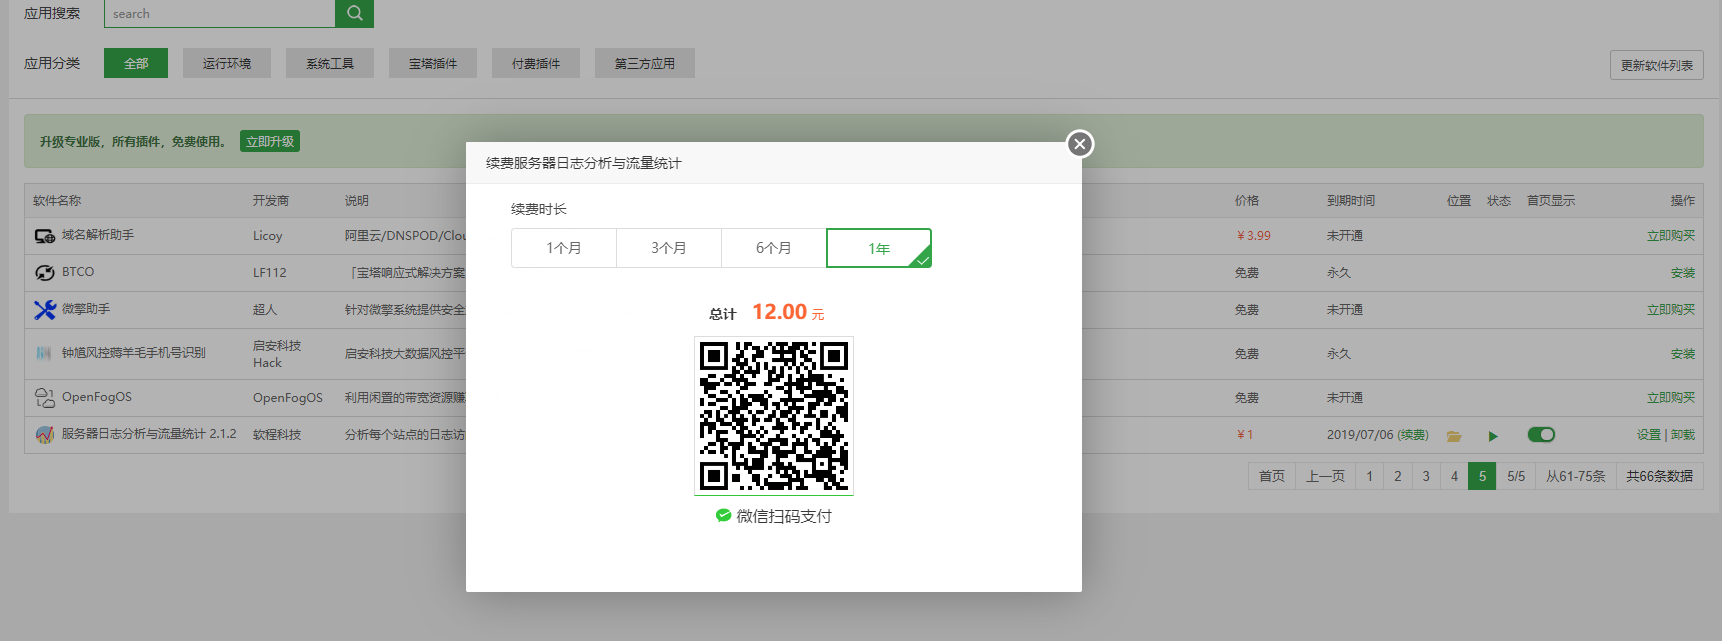
Task: Click in the application search field
Action: [220, 13]
